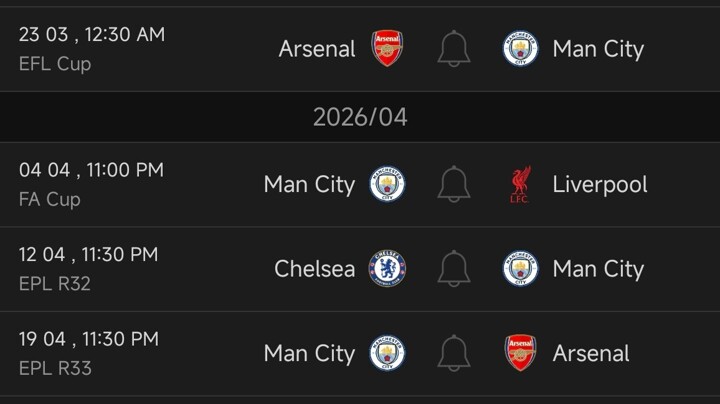This screenshot has height=404, width=720.
Task: Click Arsenal crest in EPL R33 fixture
Action: tap(520, 353)
